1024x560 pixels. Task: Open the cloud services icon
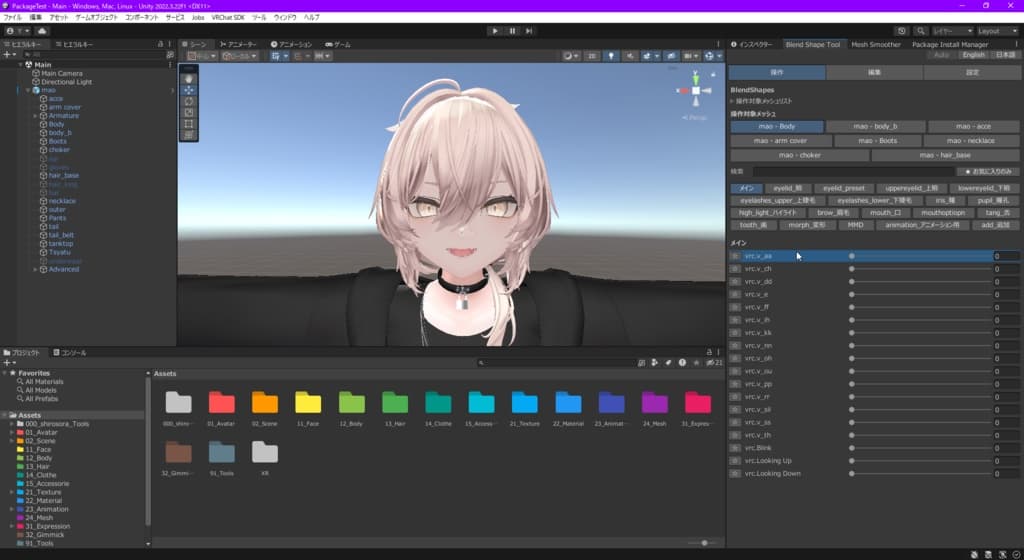(x=42, y=31)
